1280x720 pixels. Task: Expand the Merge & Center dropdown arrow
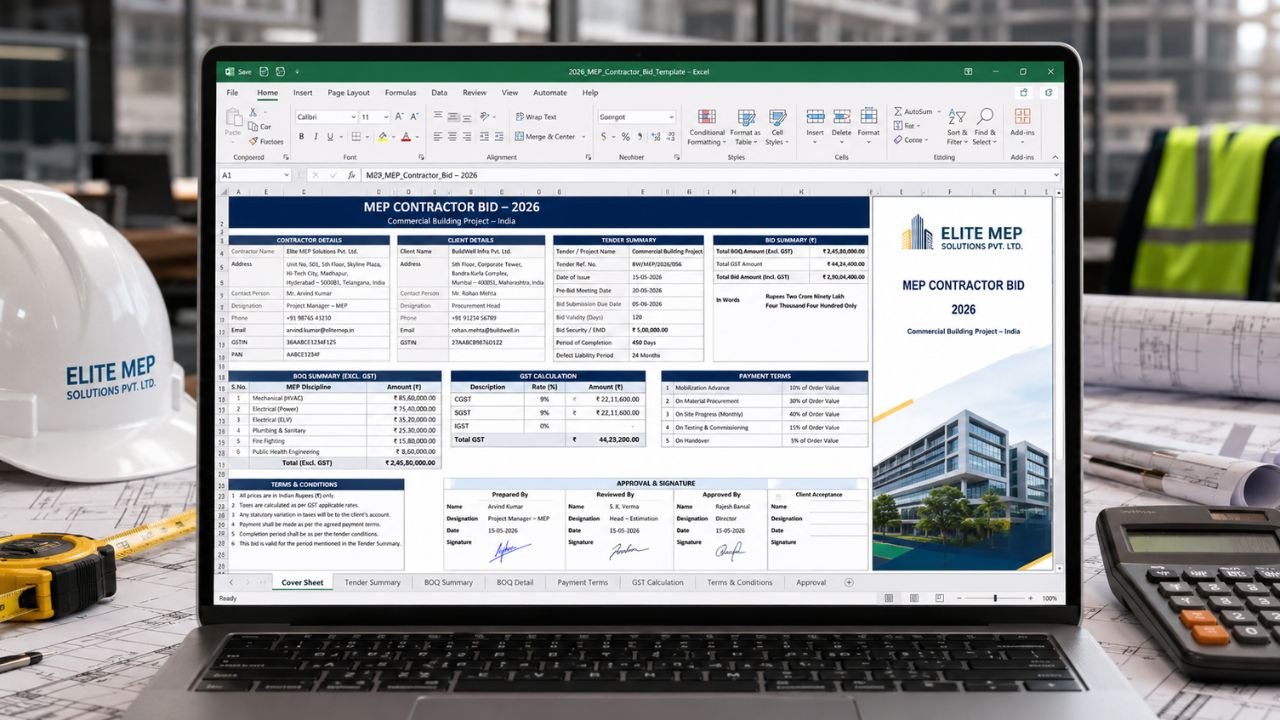coord(583,137)
